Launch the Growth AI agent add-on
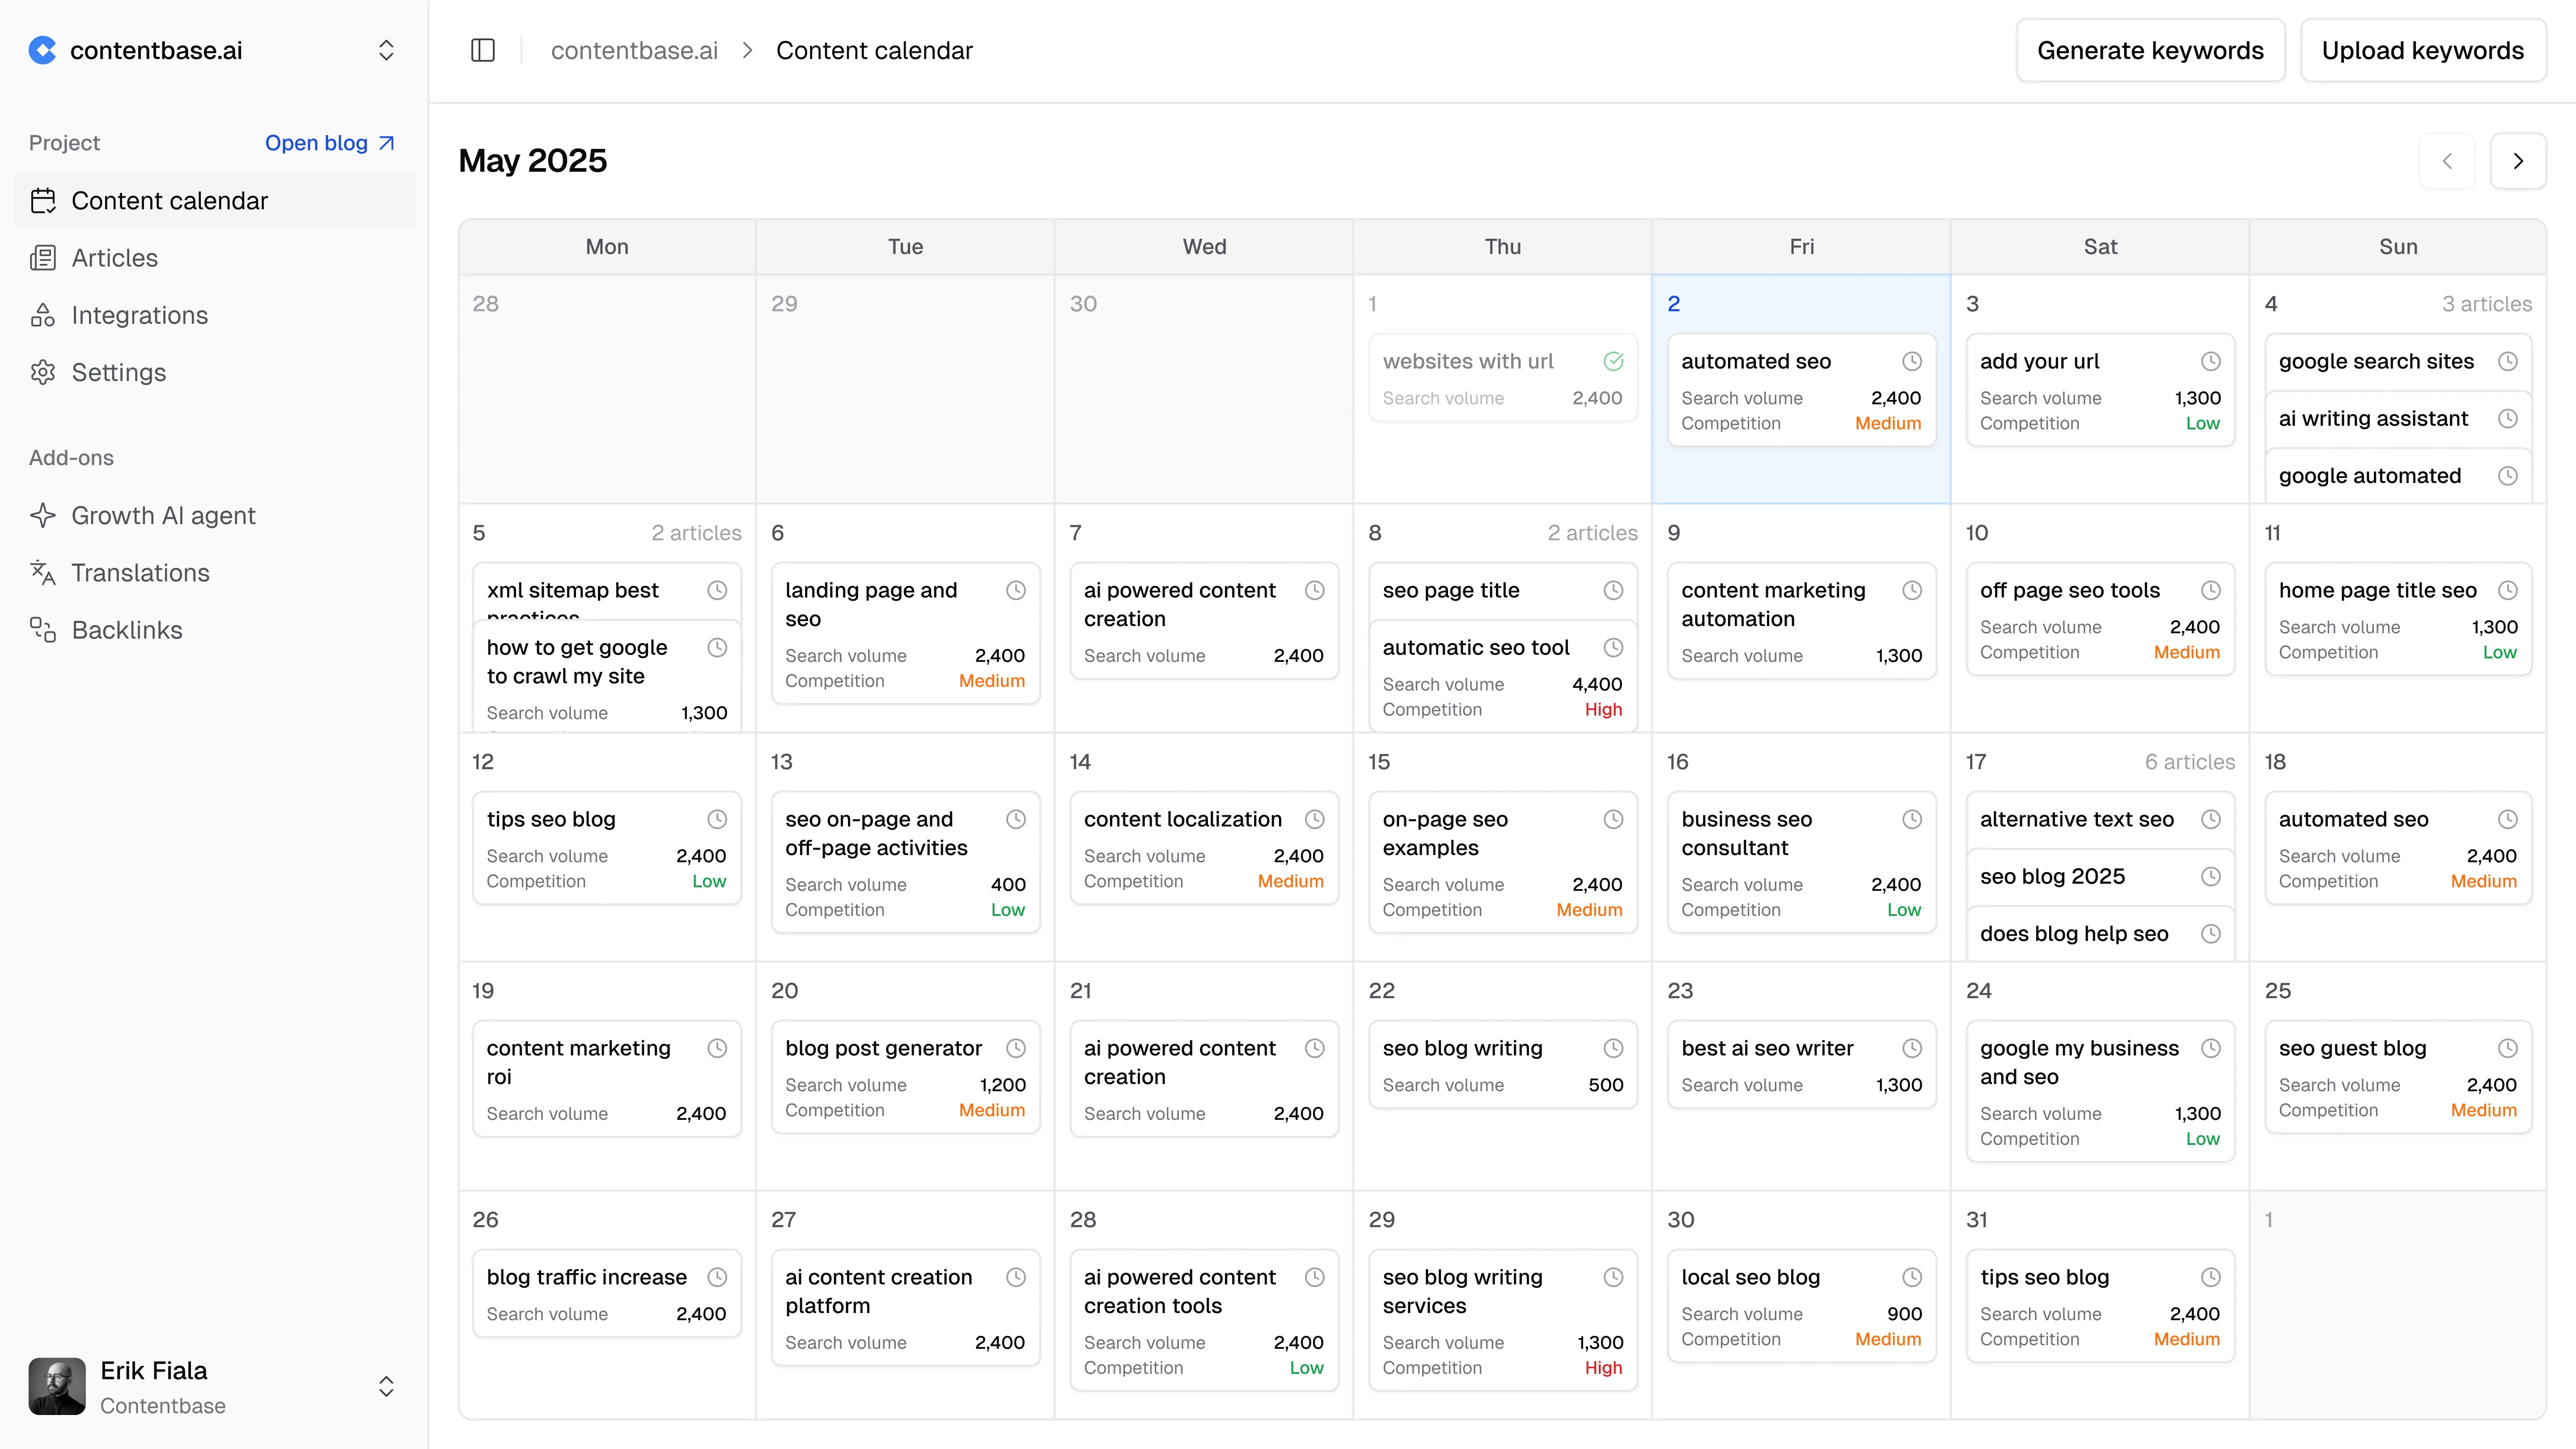The width and height of the screenshot is (2576, 1449). 163,515
